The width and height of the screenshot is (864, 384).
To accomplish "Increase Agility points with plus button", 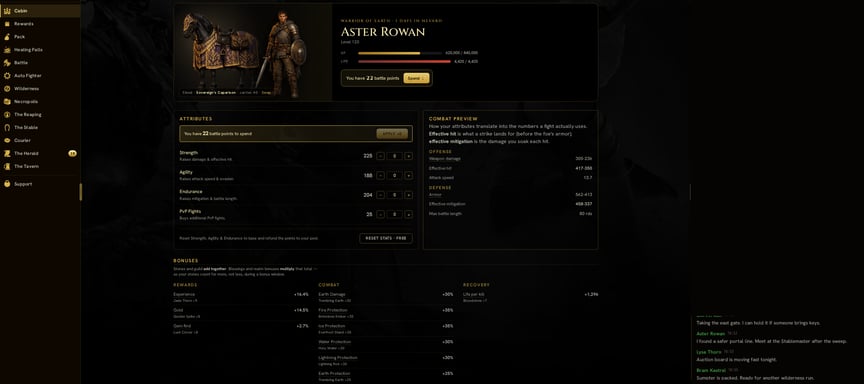I will [x=408, y=175].
